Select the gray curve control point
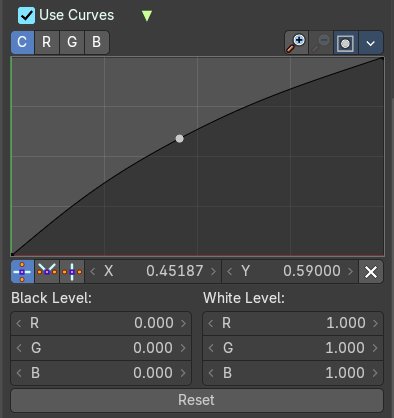This screenshot has height=418, width=394. (x=179, y=138)
